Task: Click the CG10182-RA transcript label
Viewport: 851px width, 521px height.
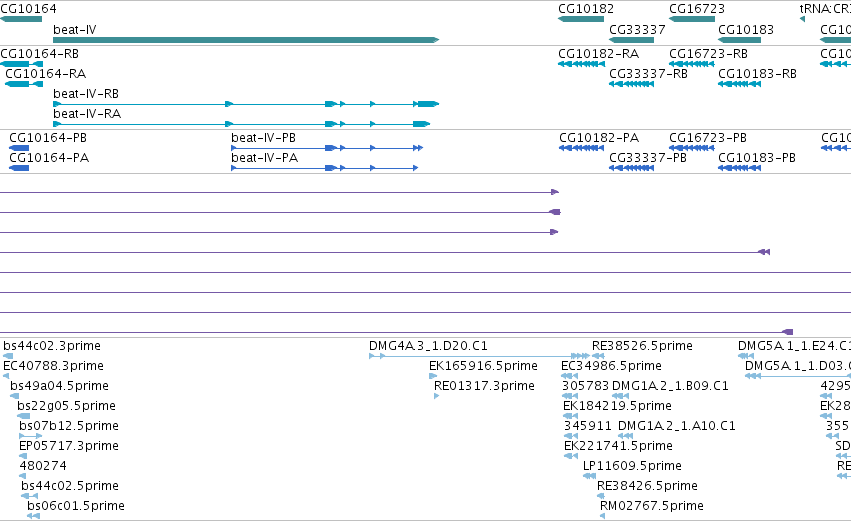Action: pyautogui.click(x=599, y=54)
